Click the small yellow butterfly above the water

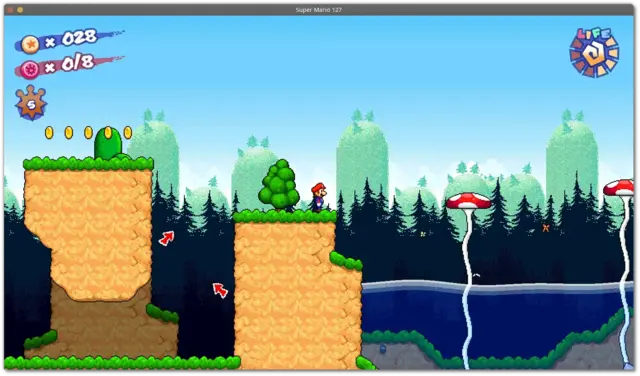(423, 234)
